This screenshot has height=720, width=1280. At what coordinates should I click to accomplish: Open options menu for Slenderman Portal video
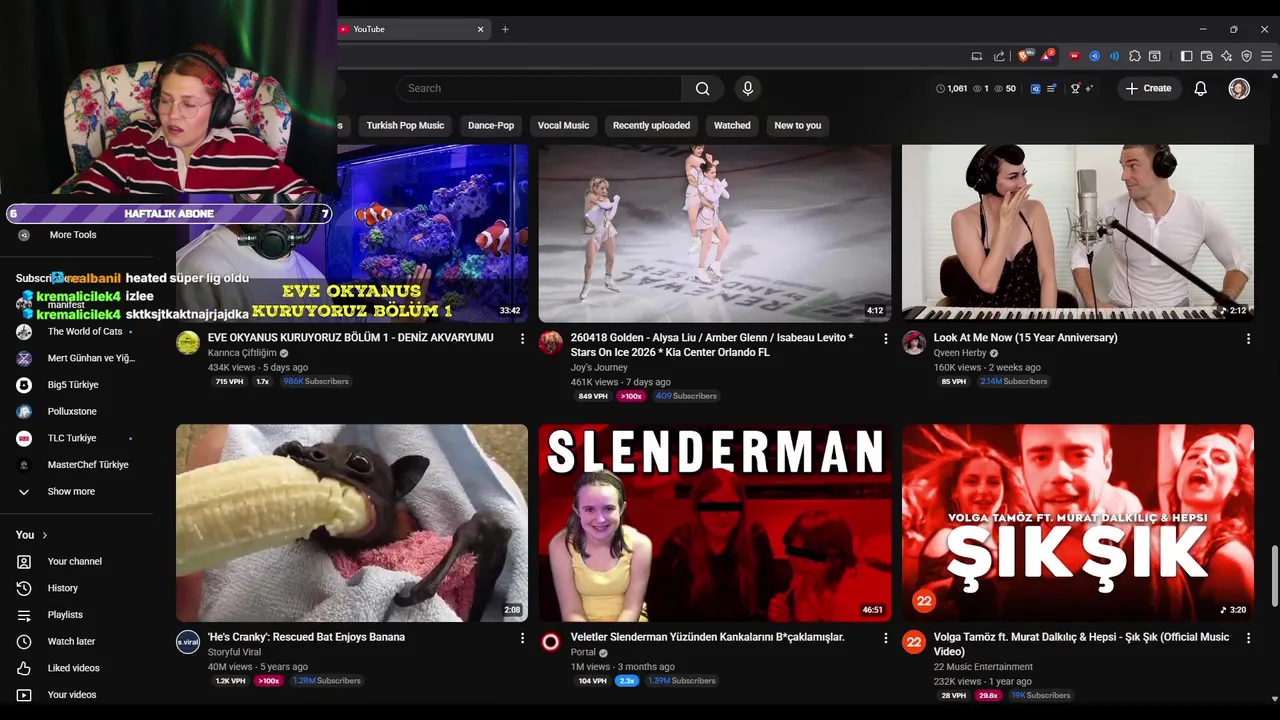885,638
